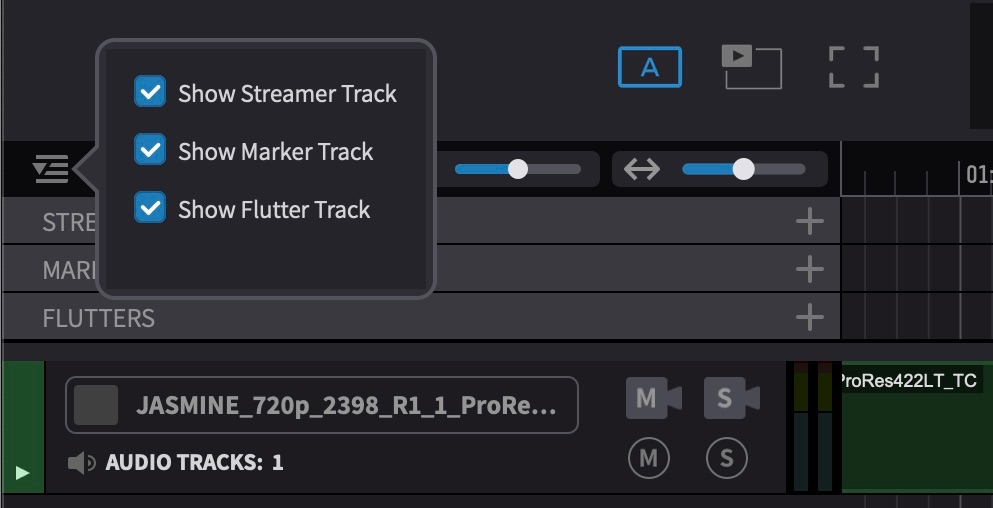The height and width of the screenshot is (508, 993).
Task: Click the horizontal zoom double-arrow icon
Action: pos(642,169)
